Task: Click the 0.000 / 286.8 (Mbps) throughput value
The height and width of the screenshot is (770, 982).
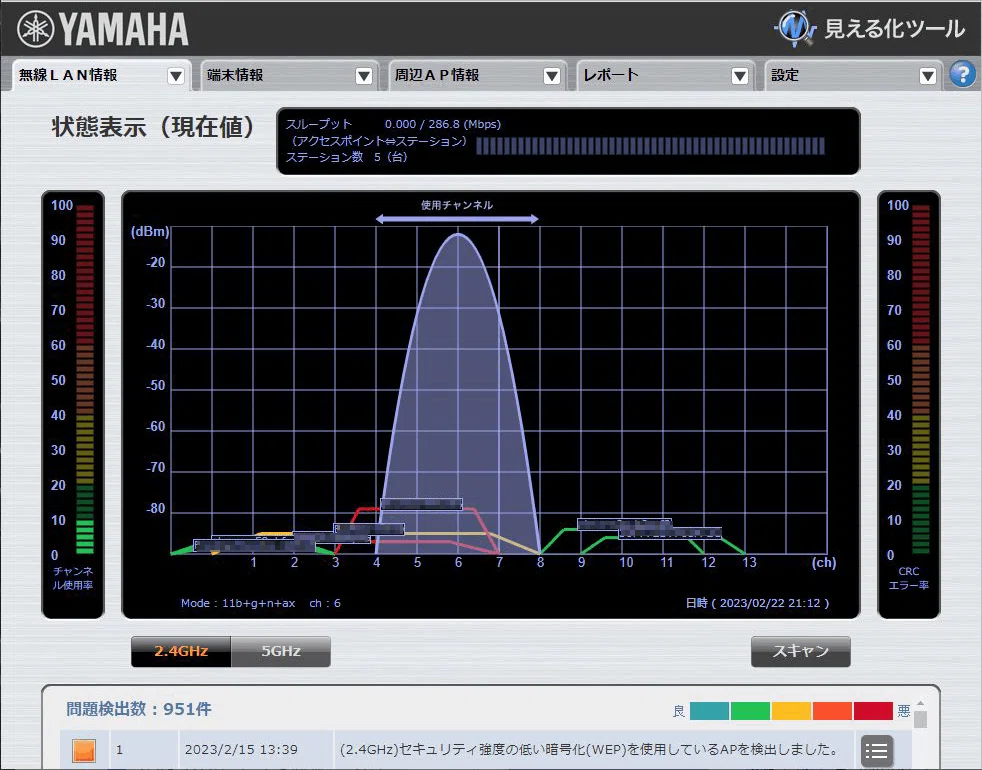Action: click(x=443, y=124)
